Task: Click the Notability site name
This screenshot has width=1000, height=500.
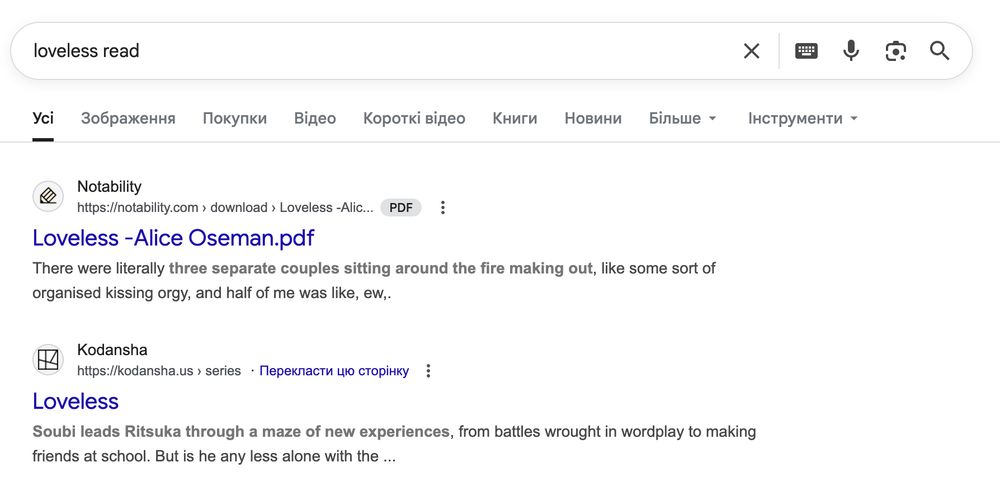Action: click(x=109, y=187)
